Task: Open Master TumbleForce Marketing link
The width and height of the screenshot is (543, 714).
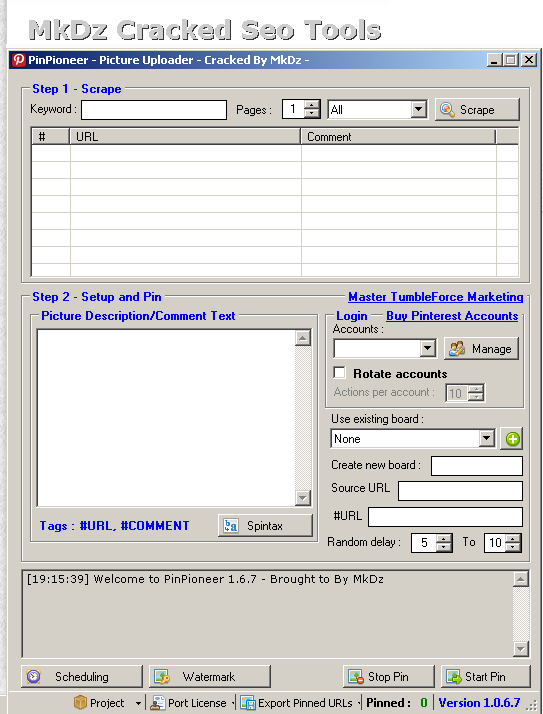Action: click(x=435, y=297)
